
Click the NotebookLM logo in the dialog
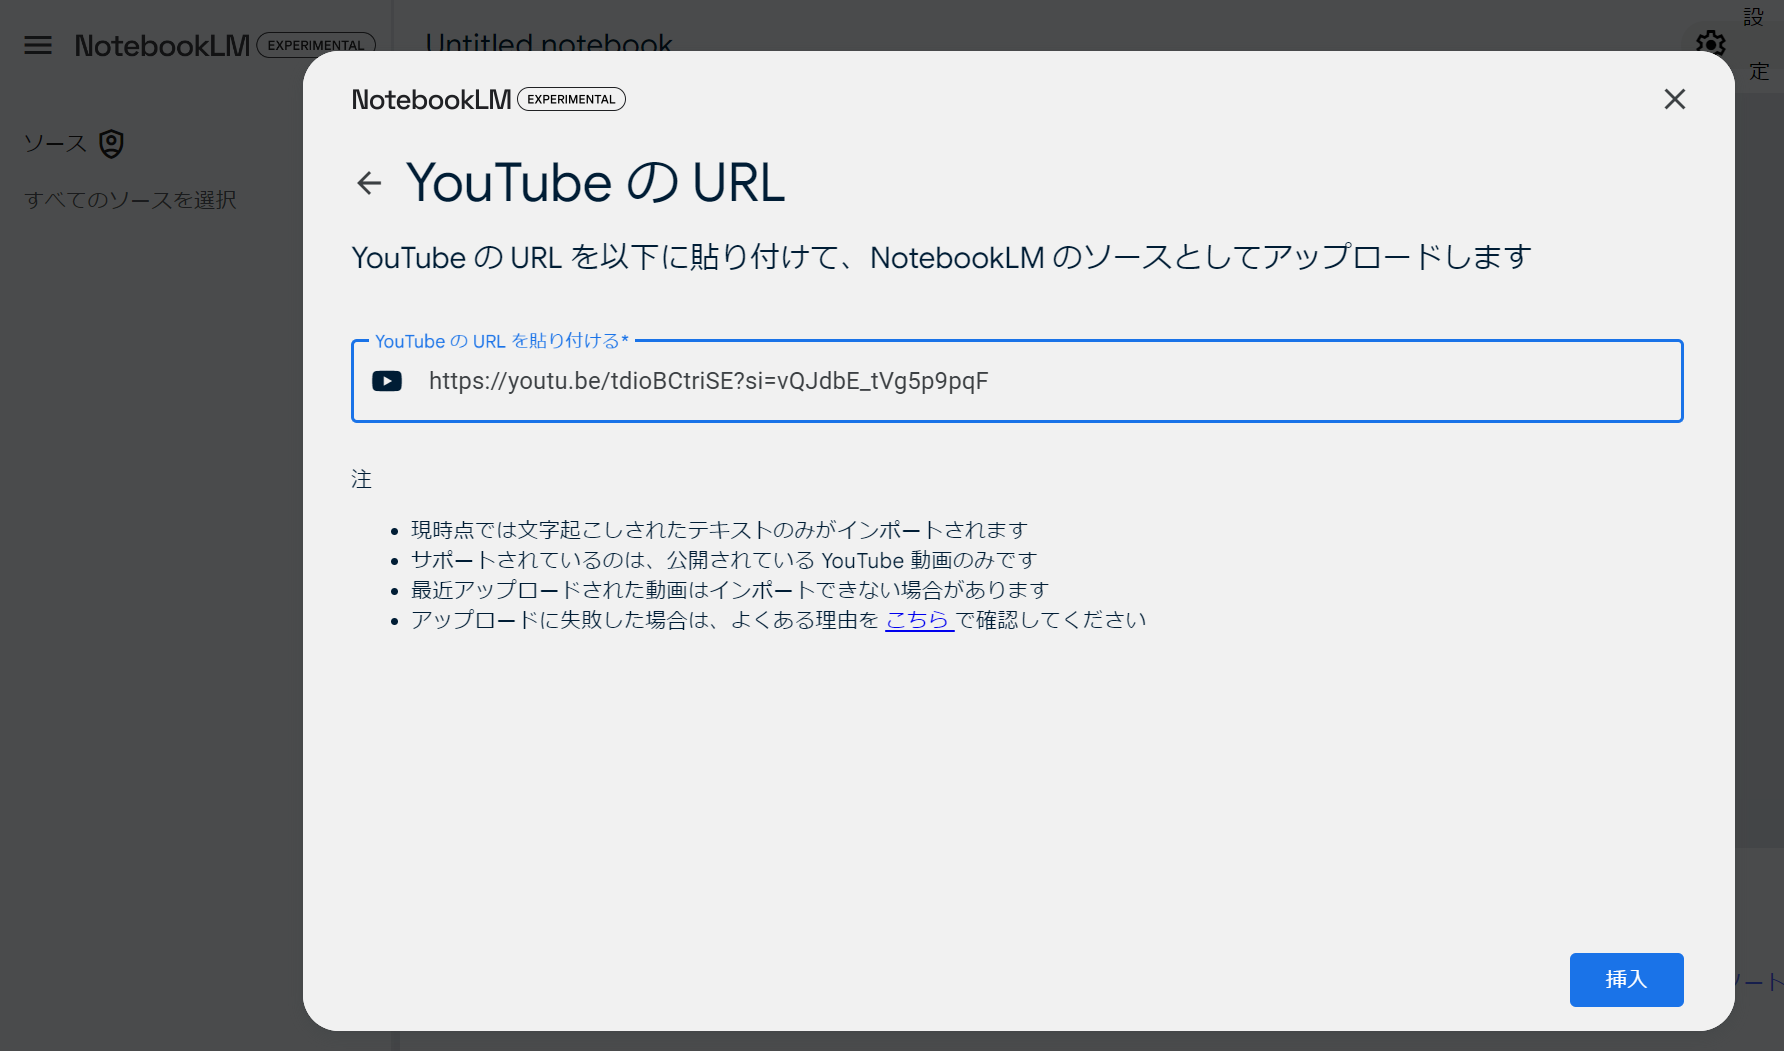point(431,100)
